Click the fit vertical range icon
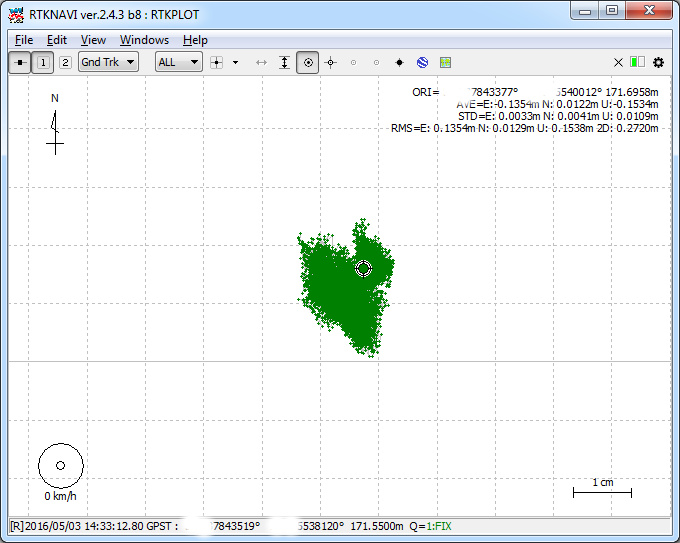The width and height of the screenshot is (680, 543). (x=284, y=62)
